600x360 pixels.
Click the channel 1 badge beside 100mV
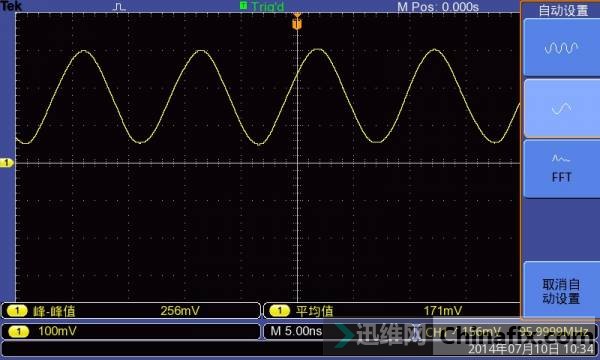[x=18, y=331]
